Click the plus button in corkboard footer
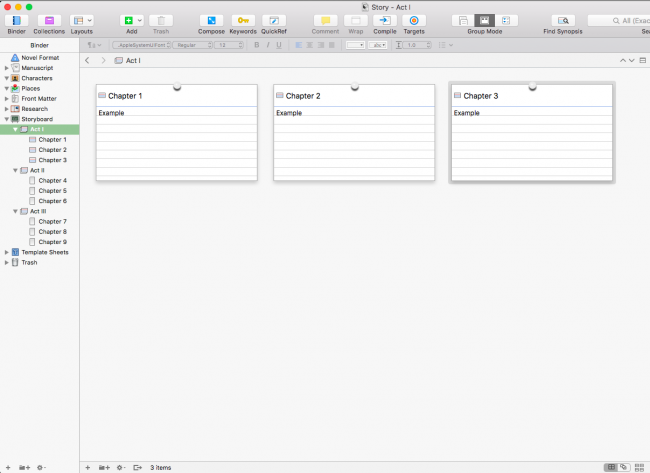The image size is (650, 473). [x=87, y=468]
